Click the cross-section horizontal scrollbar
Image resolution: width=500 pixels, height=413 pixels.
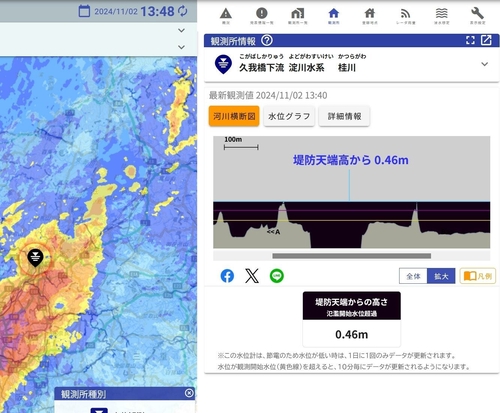352,256
